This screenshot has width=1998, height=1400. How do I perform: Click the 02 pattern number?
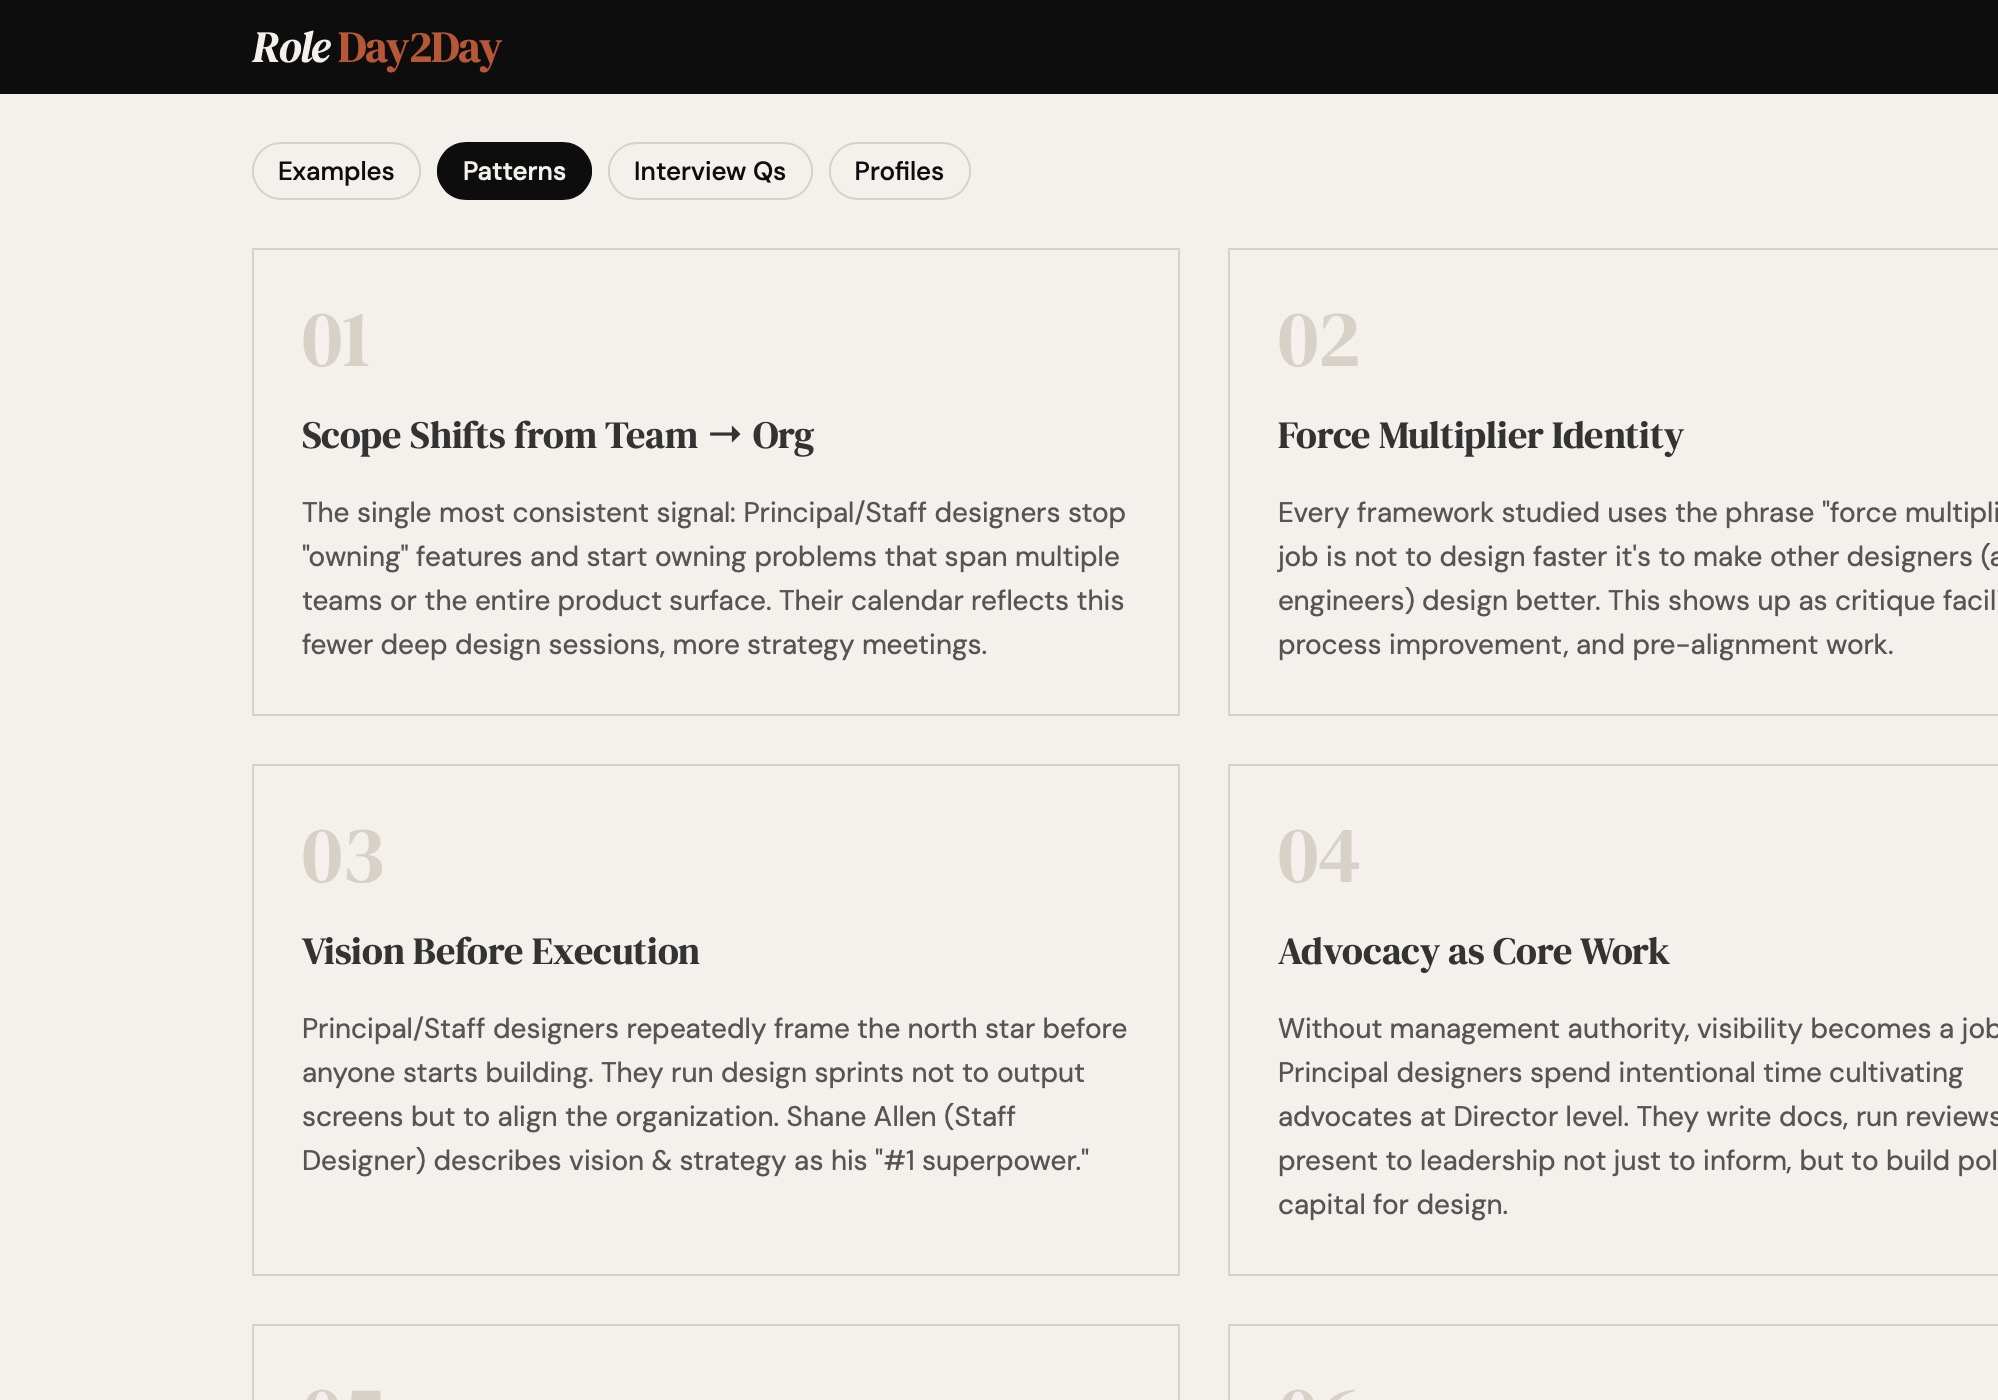pyautogui.click(x=1318, y=341)
